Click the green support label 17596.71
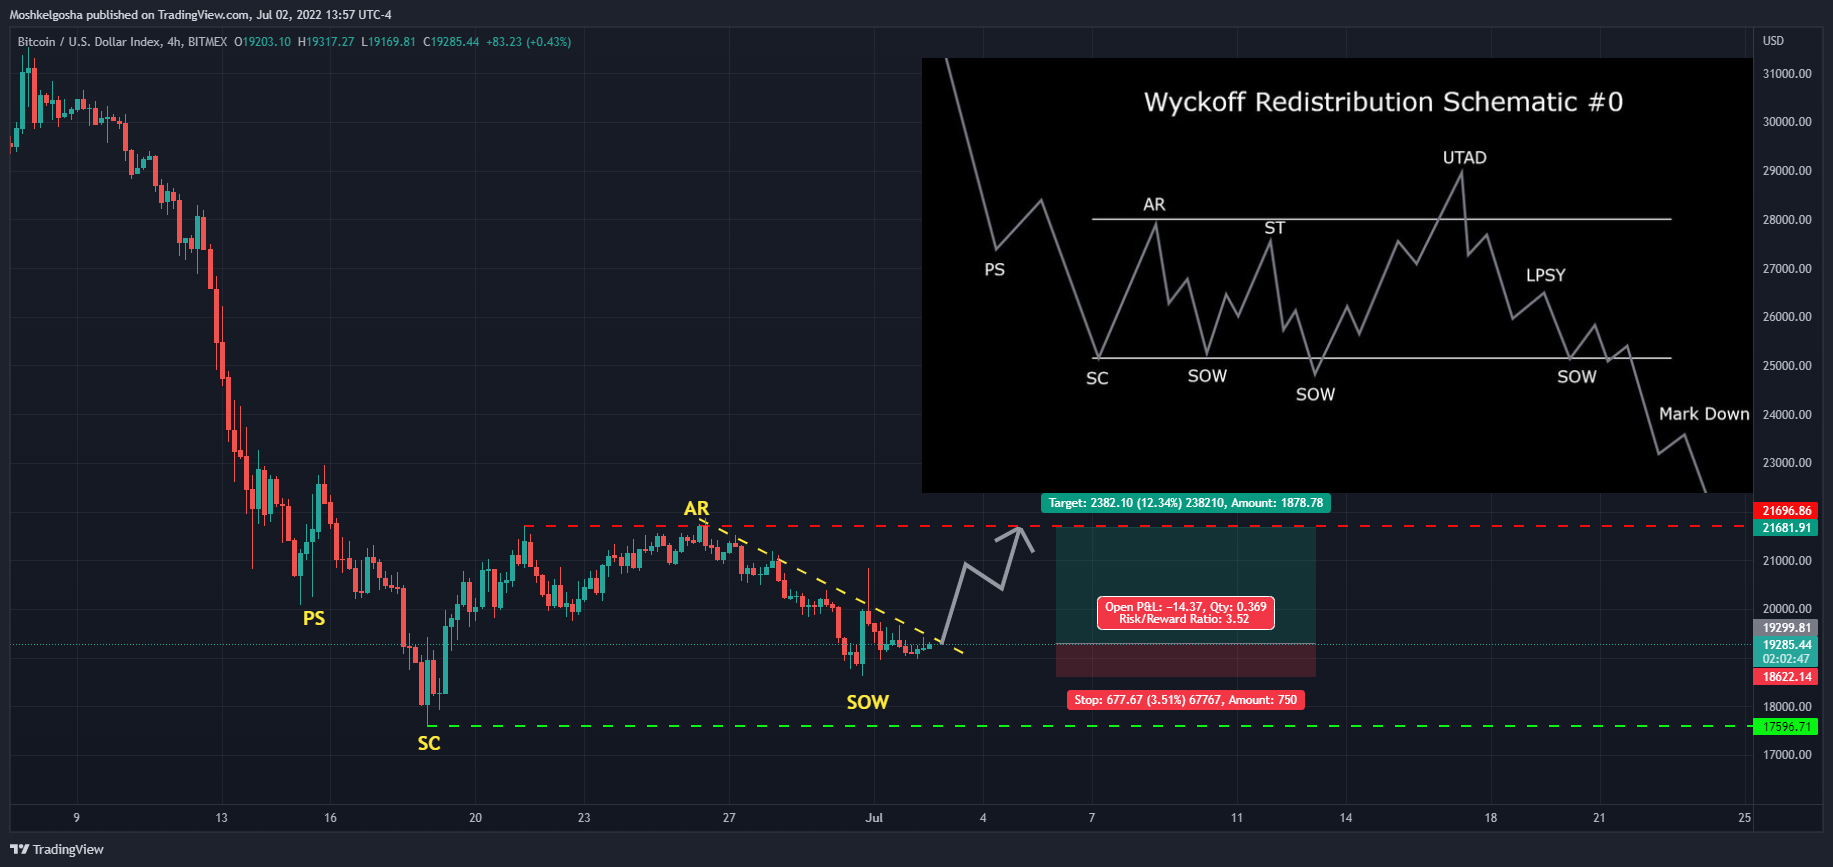 point(1786,727)
